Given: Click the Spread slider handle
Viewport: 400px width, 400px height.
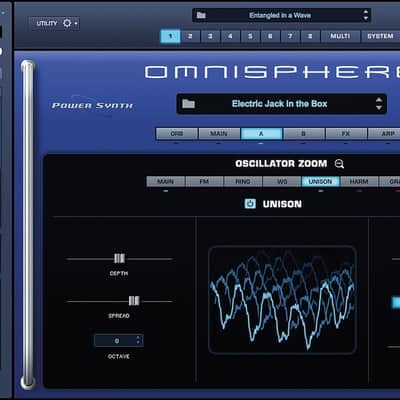Looking at the screenshot, I should 134,301.
